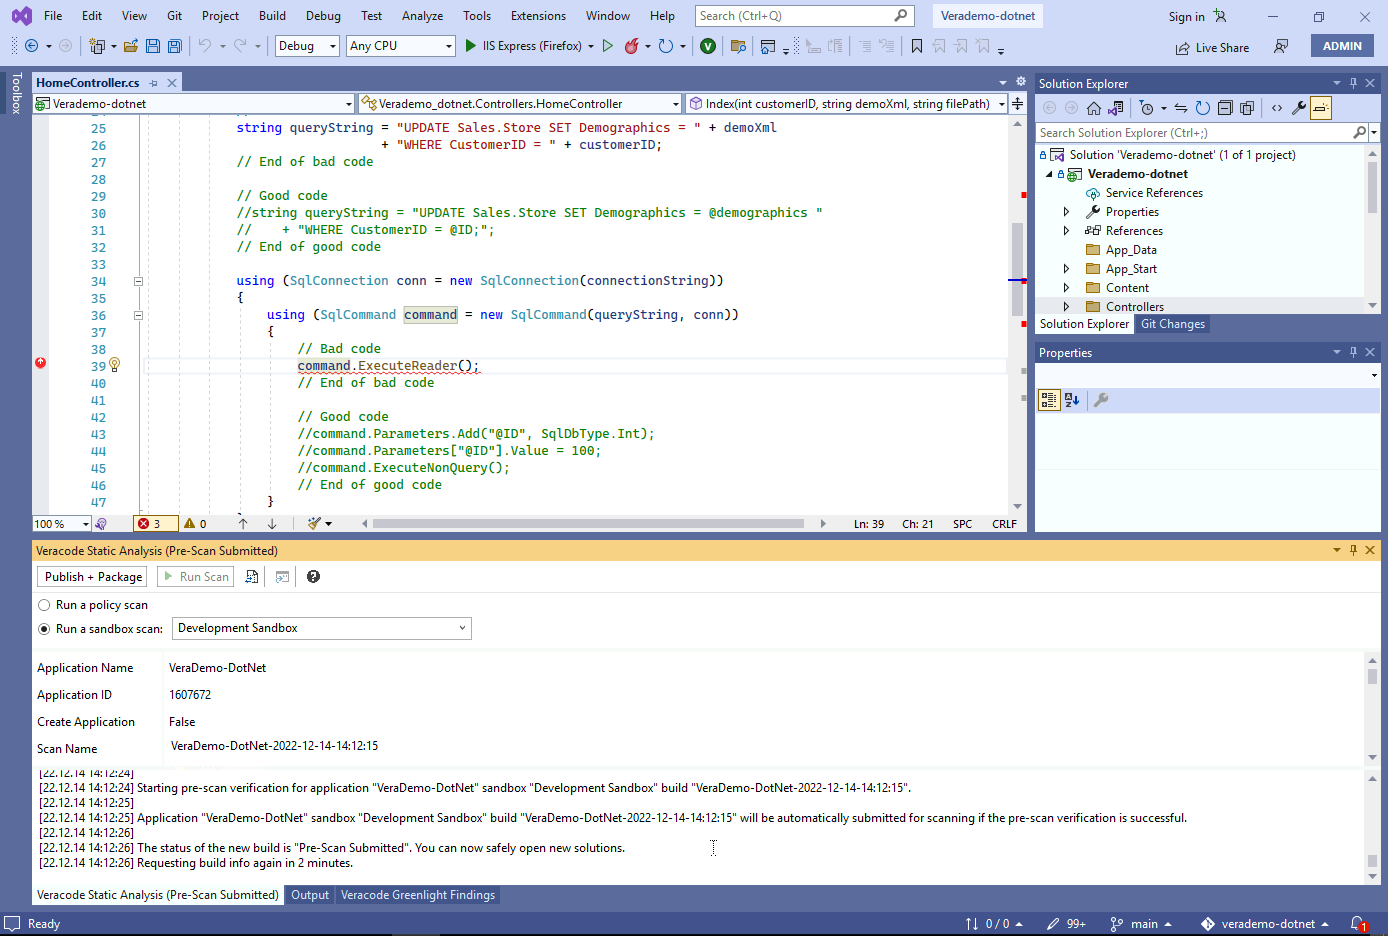The image size is (1388, 936).
Task: Click the code cleanup broom icon
Action: [315, 524]
